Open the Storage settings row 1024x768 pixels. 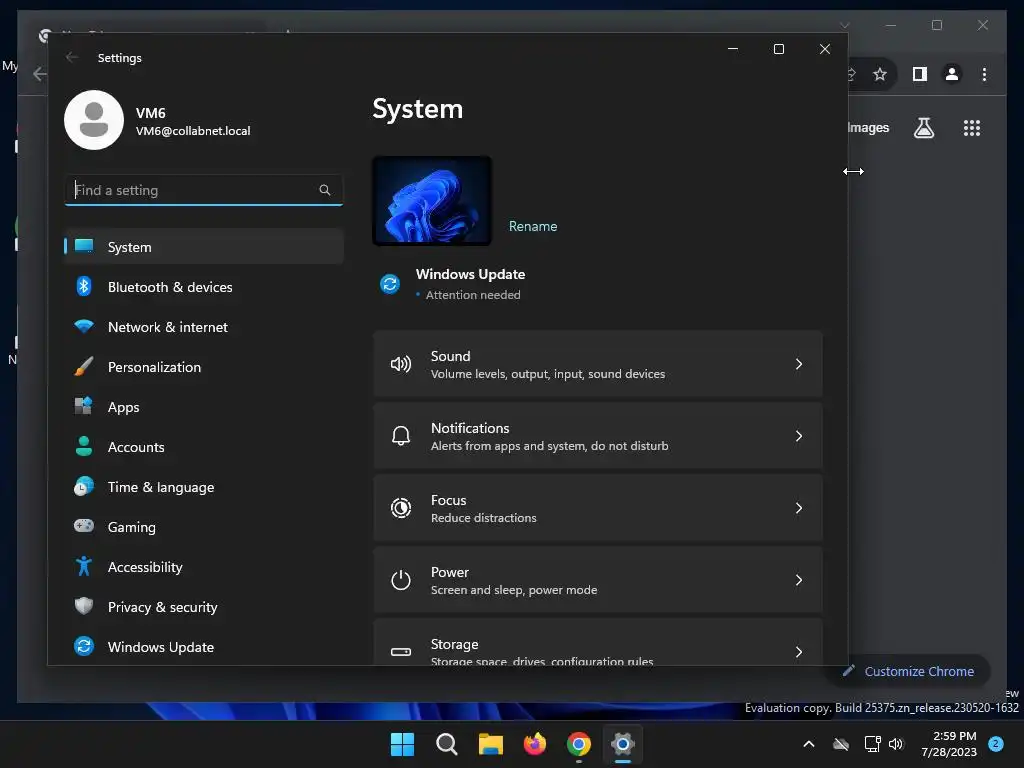(598, 642)
